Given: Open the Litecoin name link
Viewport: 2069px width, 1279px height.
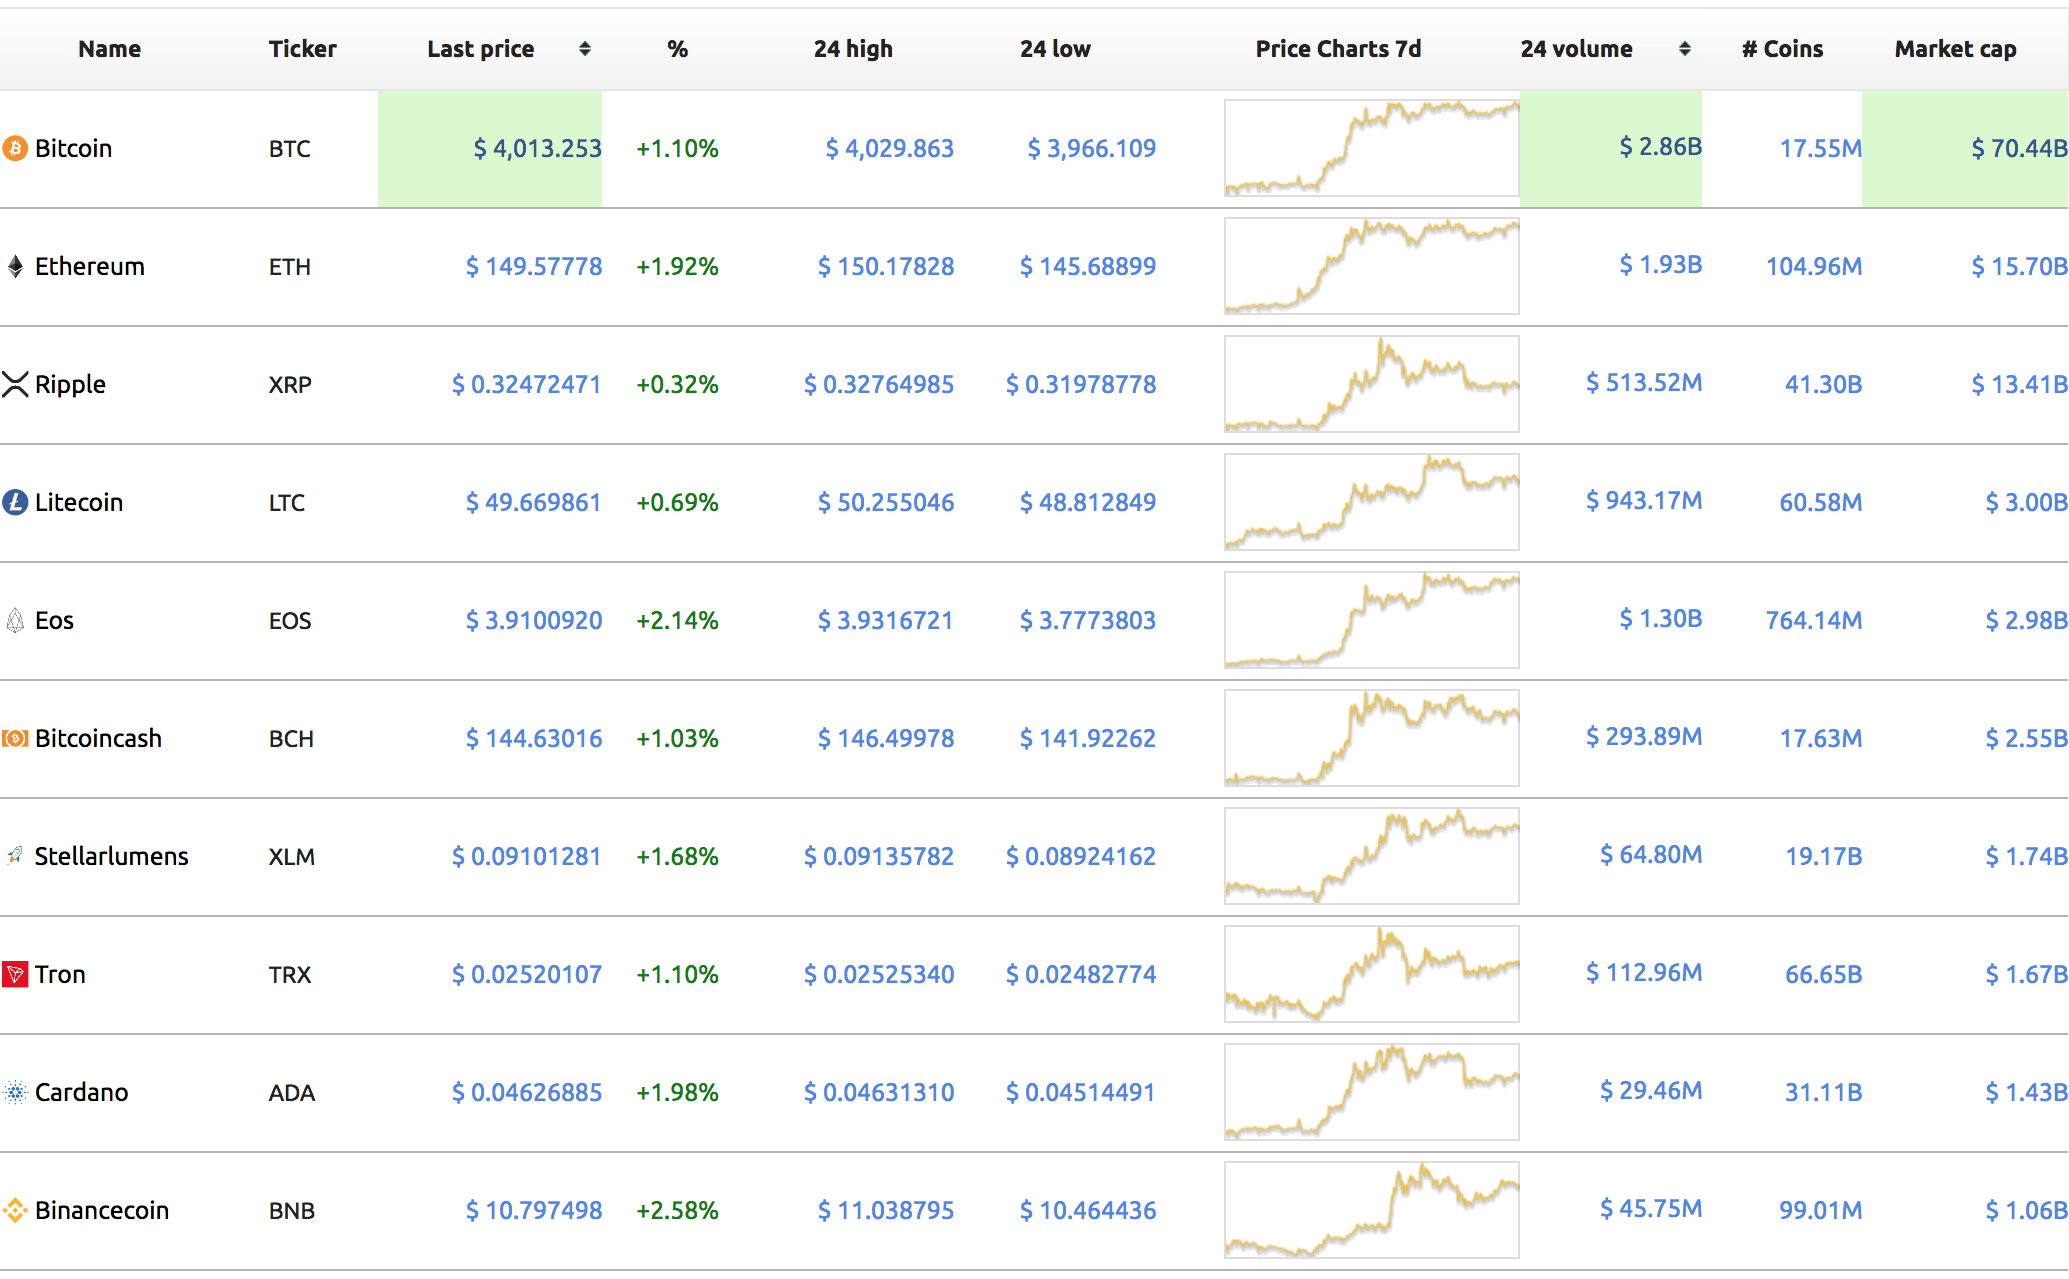Looking at the screenshot, I should 79,503.
